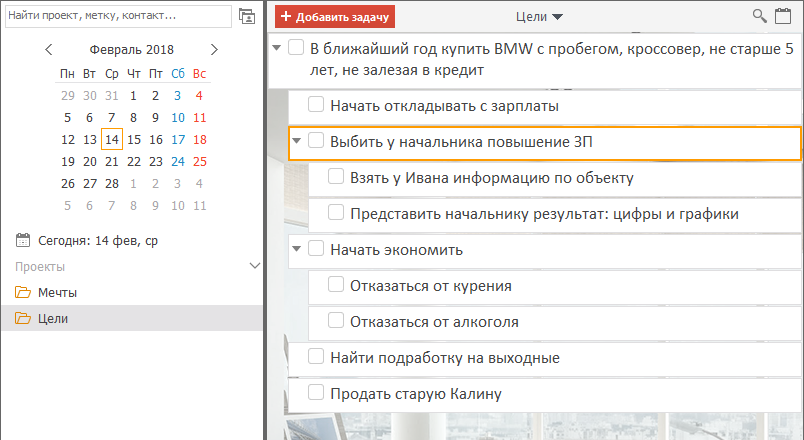
Task: Select February 28 in calendar
Action: [x=112, y=184]
